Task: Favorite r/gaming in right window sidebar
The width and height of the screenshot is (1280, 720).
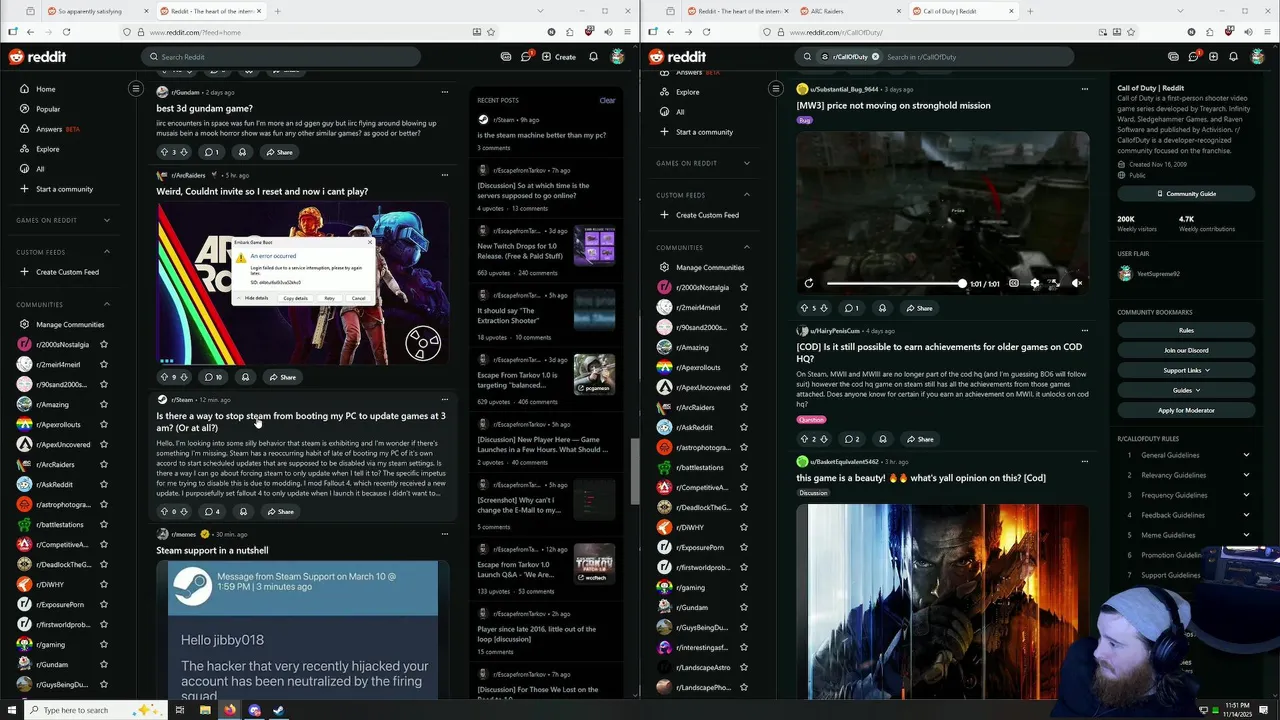Action: pos(744,587)
